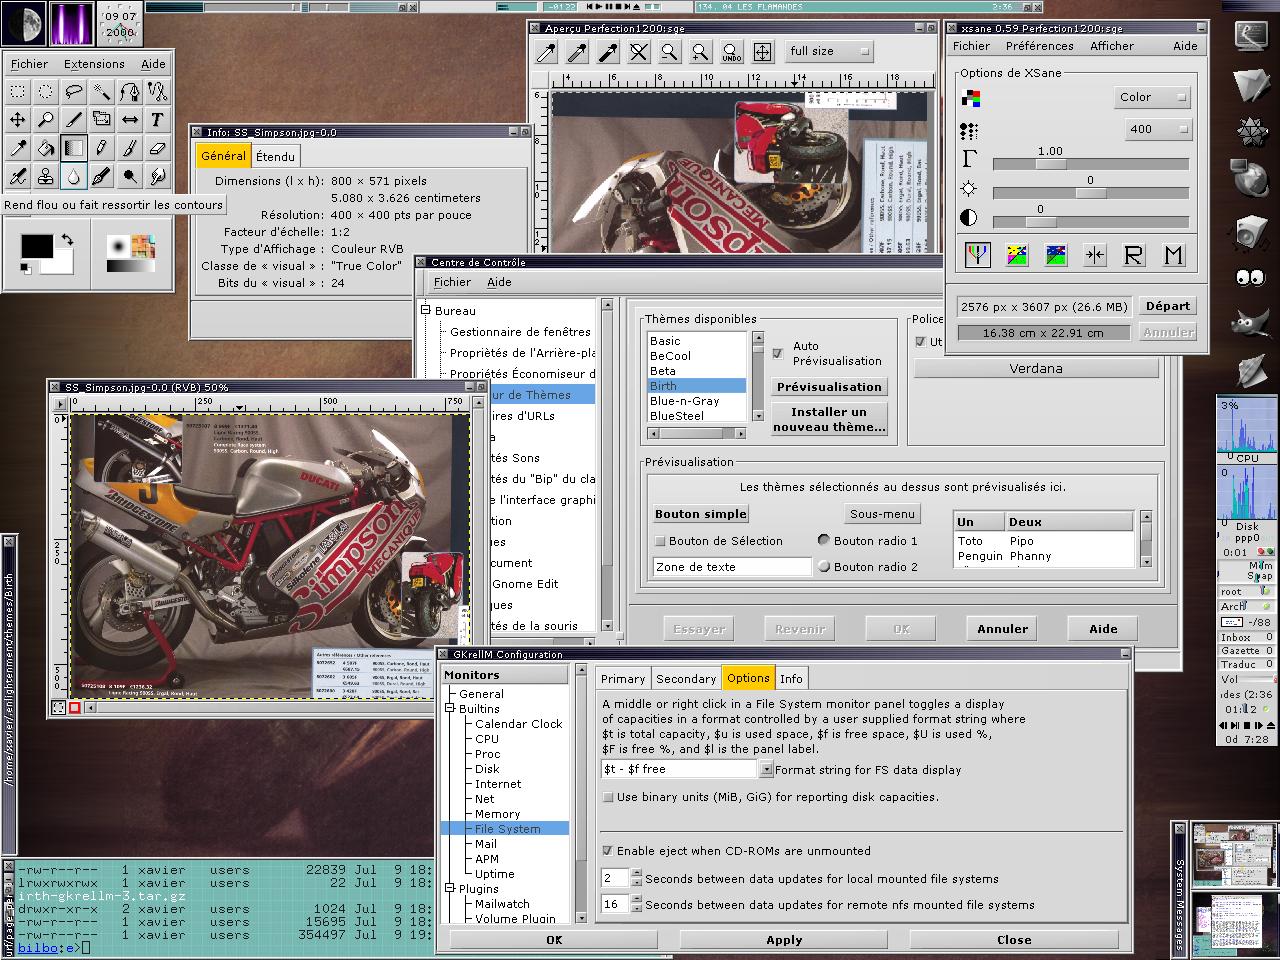The width and height of the screenshot is (1280, 960).
Task: Open Afficher menu in xsane
Action: coord(1112,46)
